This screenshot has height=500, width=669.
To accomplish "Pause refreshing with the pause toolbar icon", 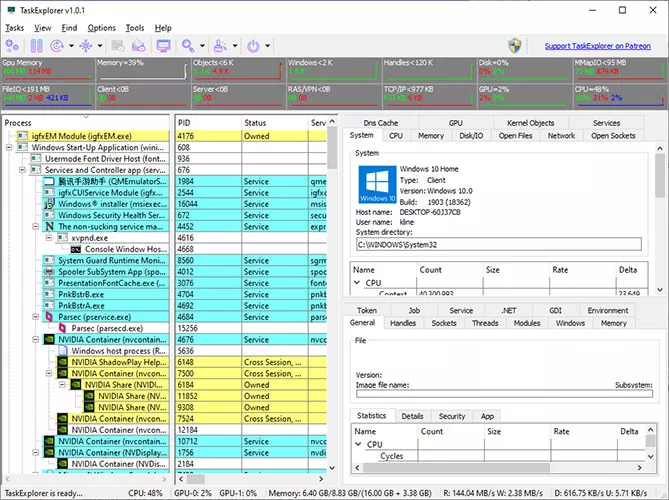I will [36, 46].
